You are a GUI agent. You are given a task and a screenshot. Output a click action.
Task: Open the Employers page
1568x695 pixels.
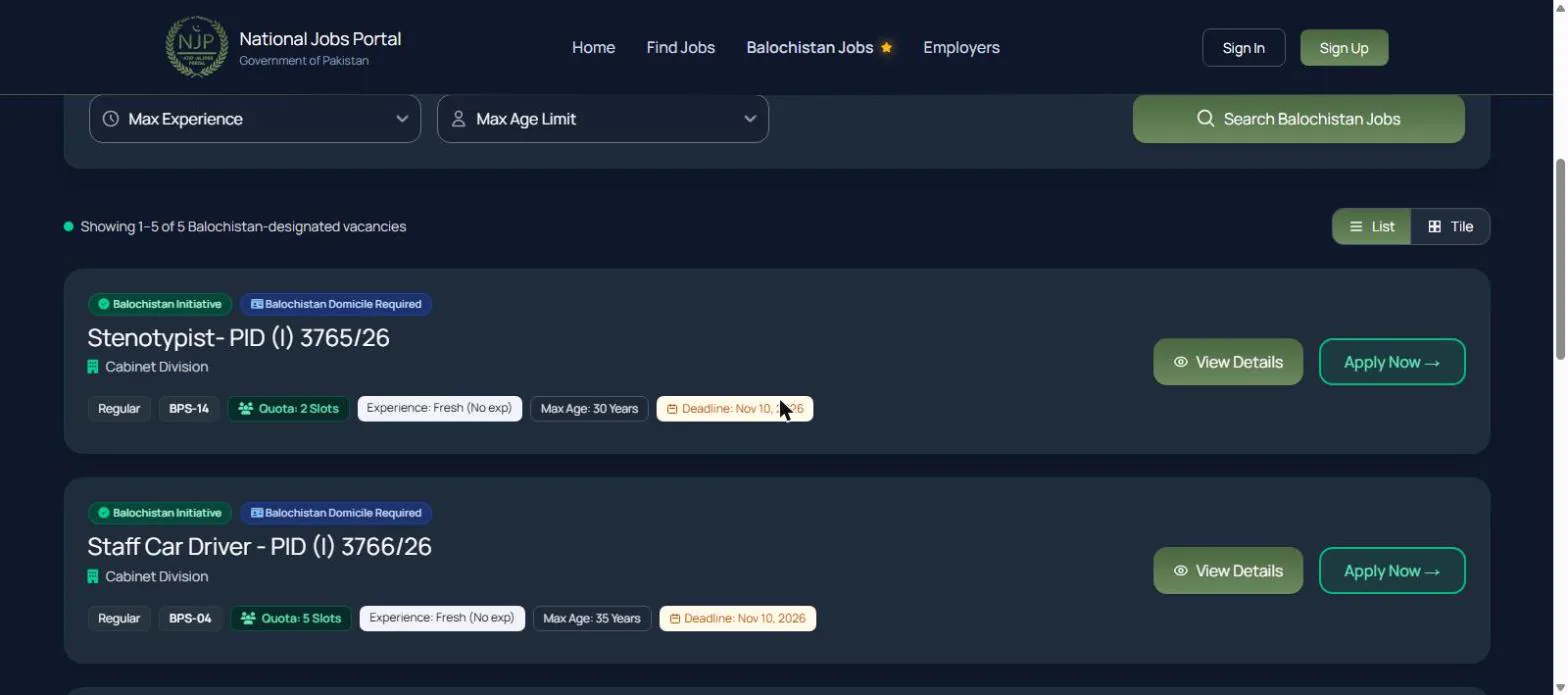click(961, 47)
